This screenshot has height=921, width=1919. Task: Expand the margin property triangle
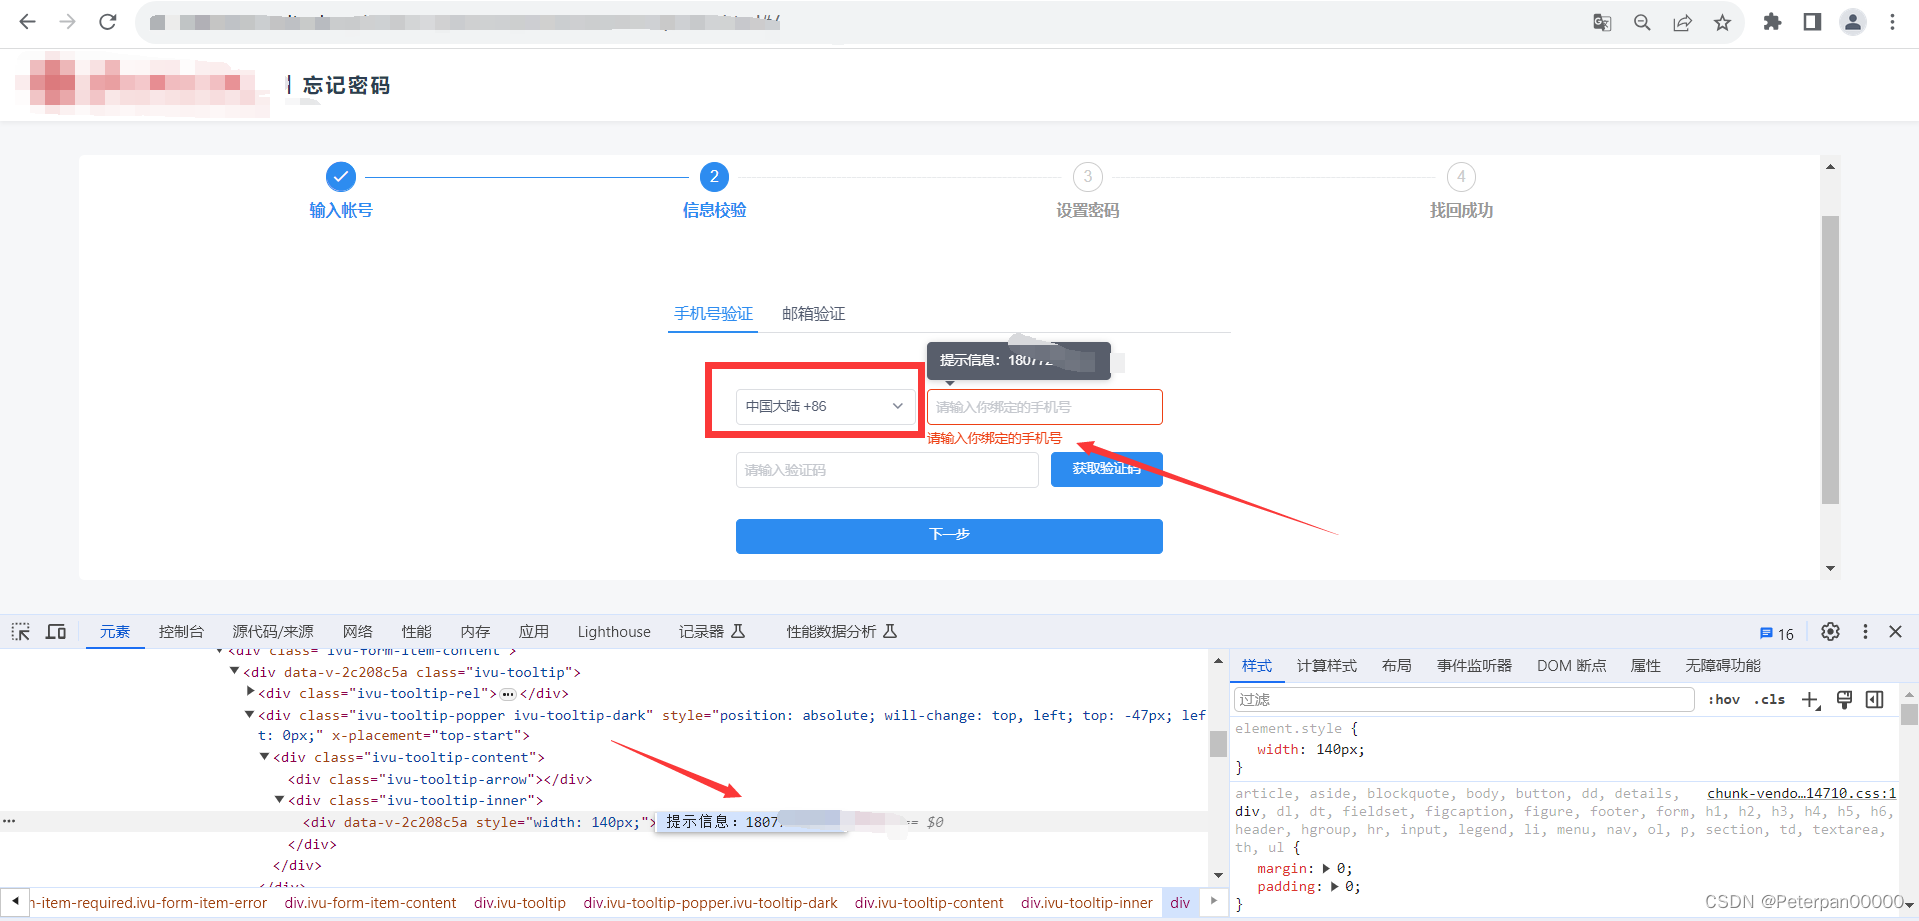point(1326,868)
